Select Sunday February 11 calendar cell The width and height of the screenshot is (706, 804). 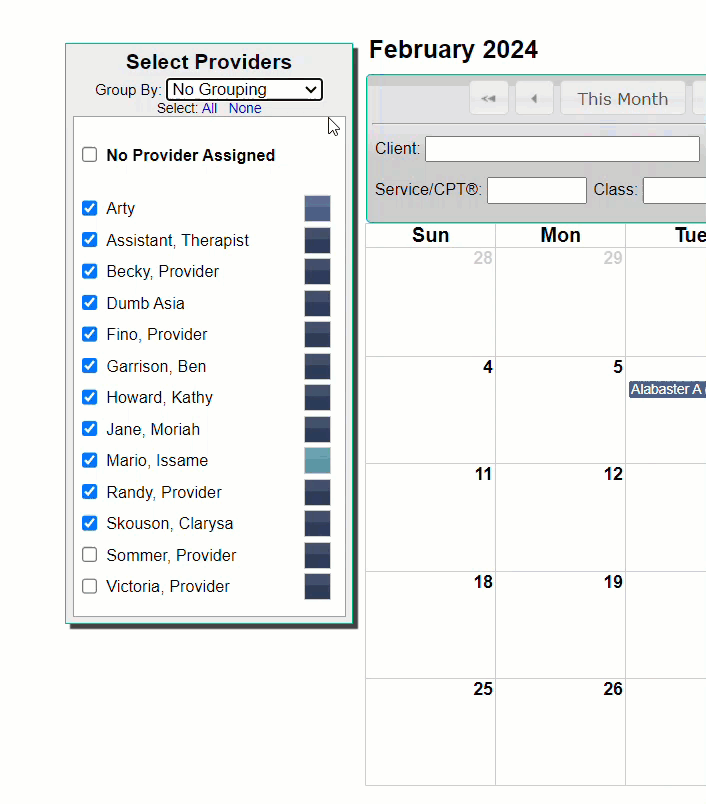(431, 517)
